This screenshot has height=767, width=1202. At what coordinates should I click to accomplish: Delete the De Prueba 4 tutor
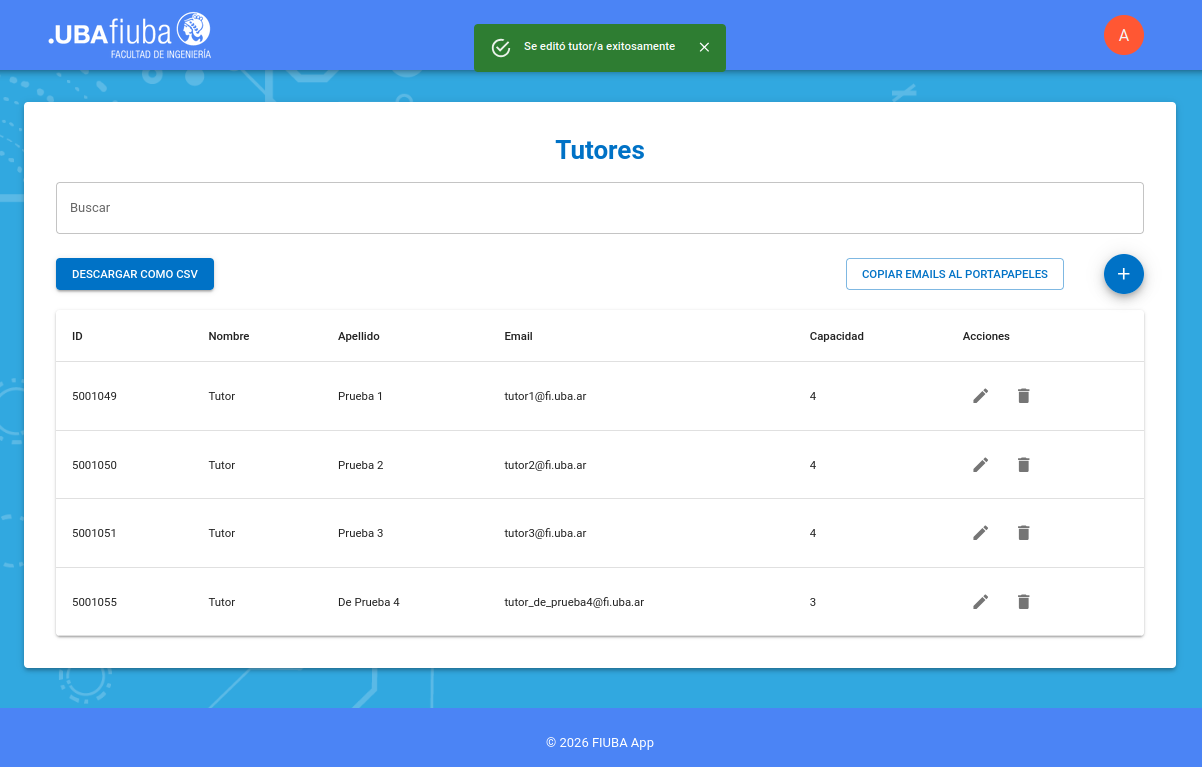click(x=1023, y=602)
